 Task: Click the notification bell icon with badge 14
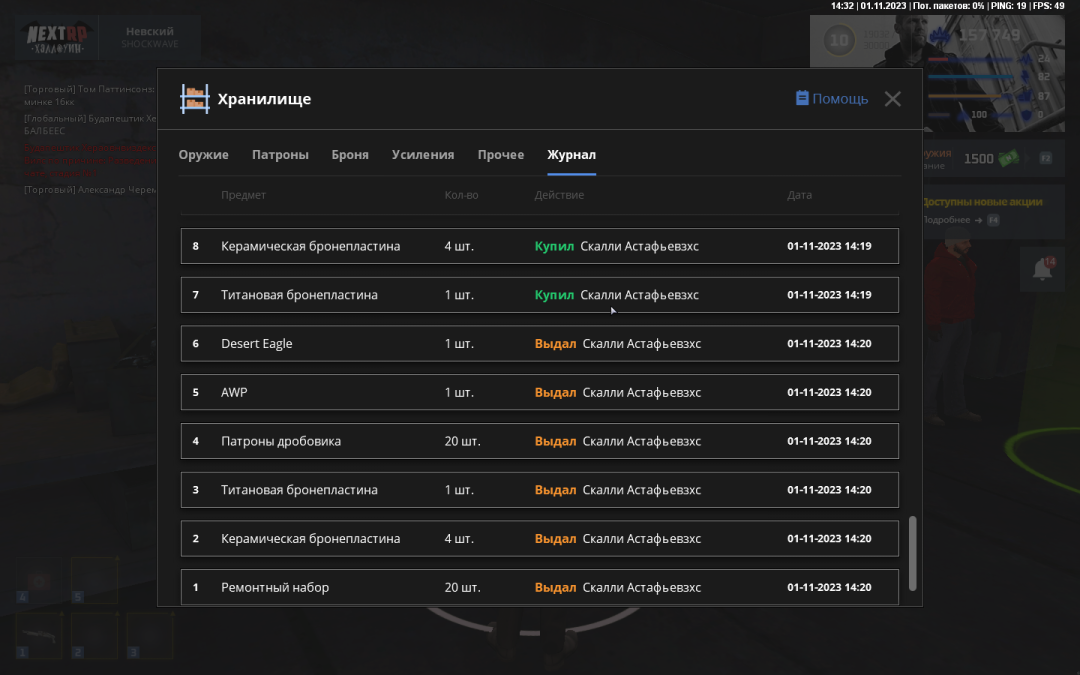tap(1043, 269)
